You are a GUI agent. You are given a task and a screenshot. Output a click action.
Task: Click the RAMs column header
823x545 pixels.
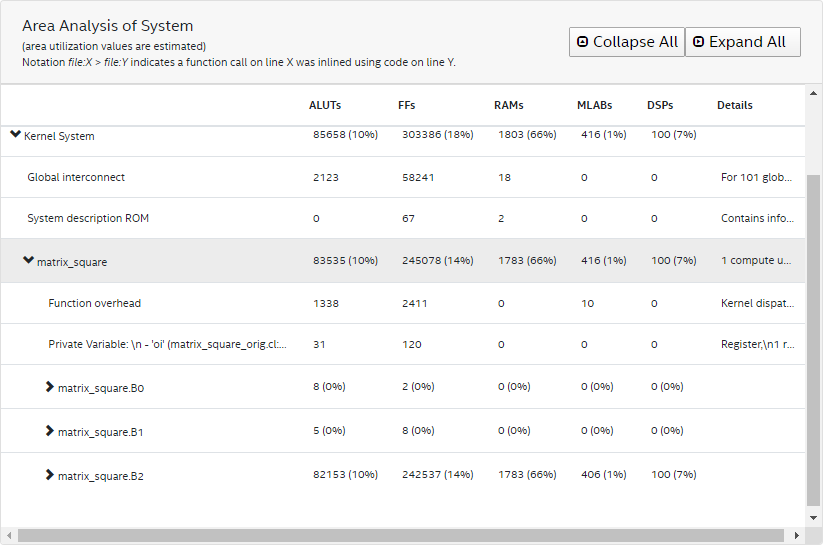508,105
